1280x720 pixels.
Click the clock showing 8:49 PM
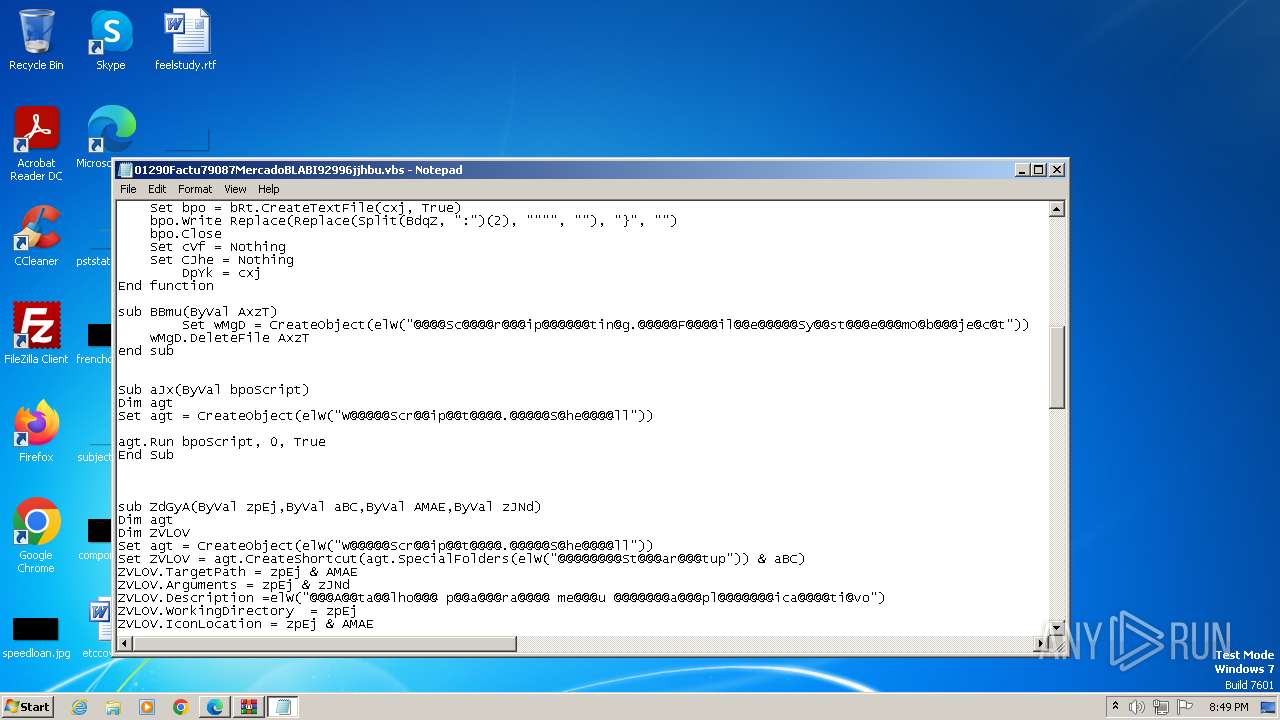click(1228, 707)
